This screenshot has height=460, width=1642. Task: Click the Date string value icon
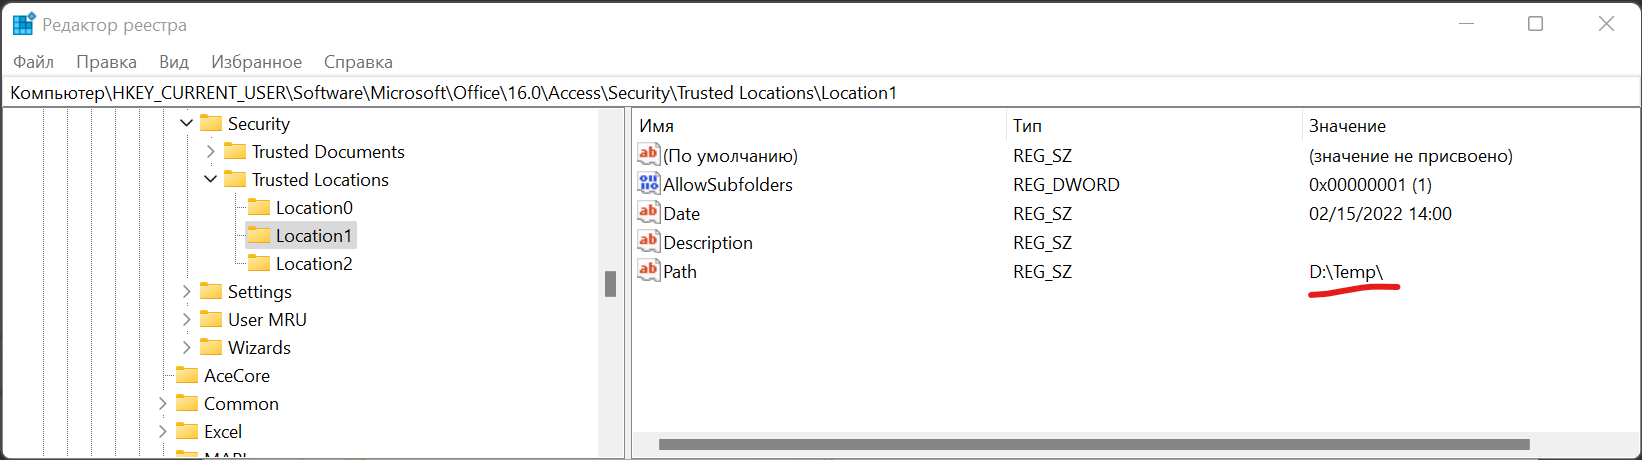tap(649, 213)
